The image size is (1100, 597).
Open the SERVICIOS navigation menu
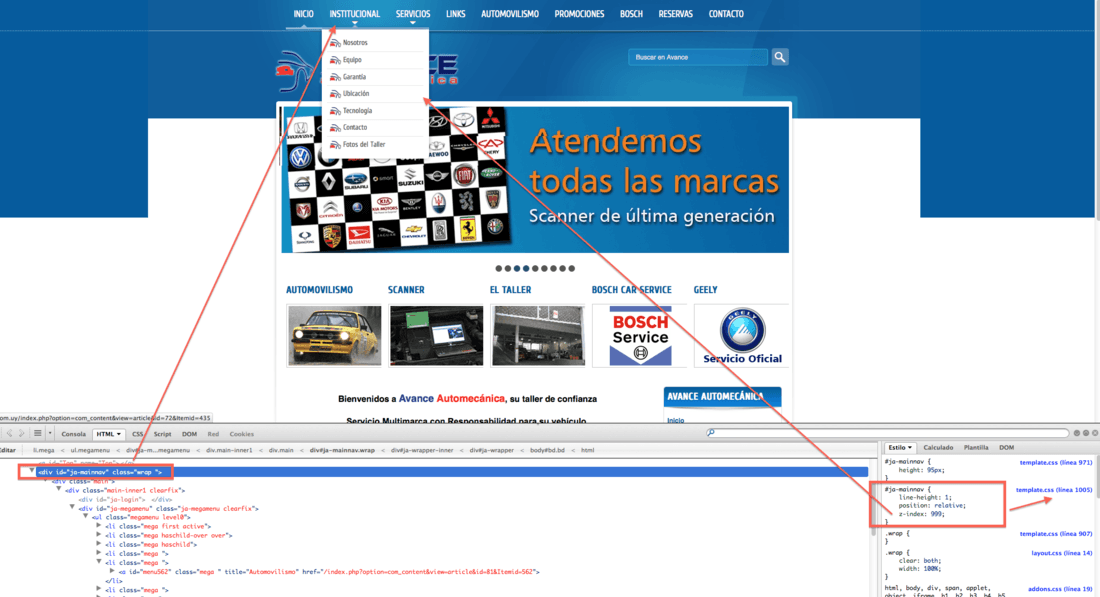(412, 14)
